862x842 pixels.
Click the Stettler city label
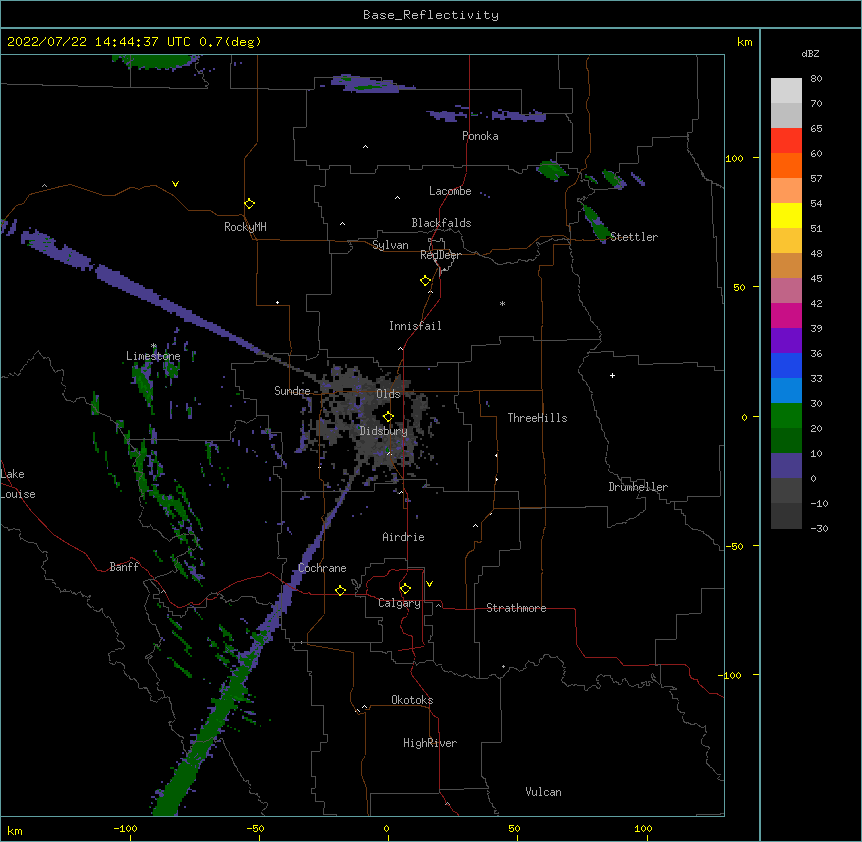coord(634,237)
